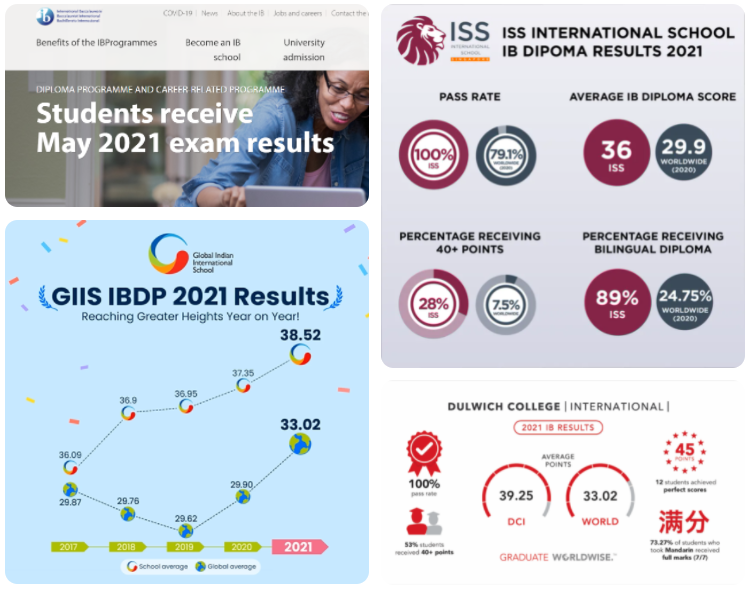750x589 pixels.
Task: Click the 36 ISS average score circle
Action: pos(616,153)
